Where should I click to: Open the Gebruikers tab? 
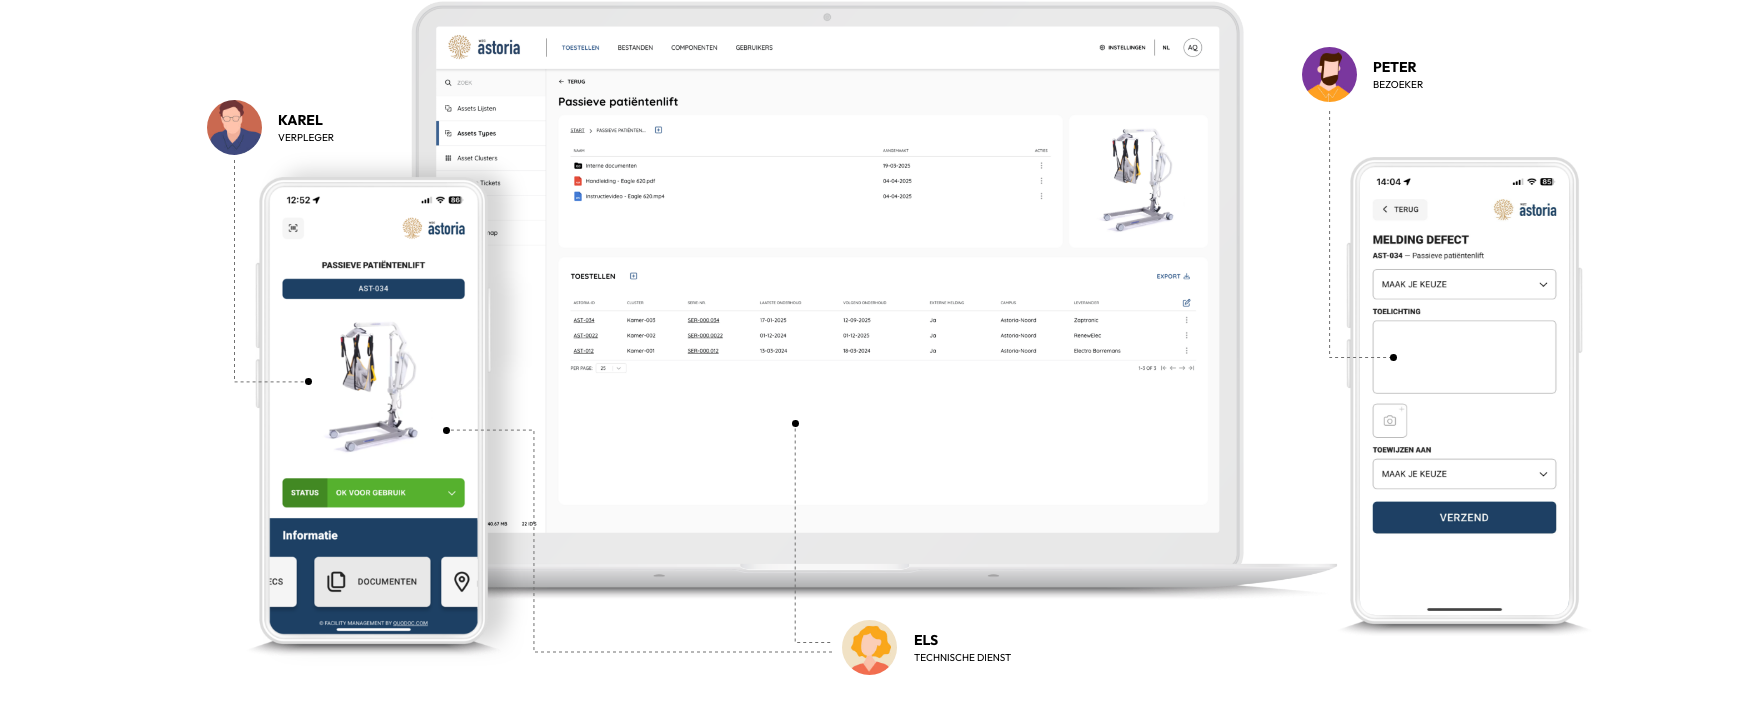pos(754,48)
